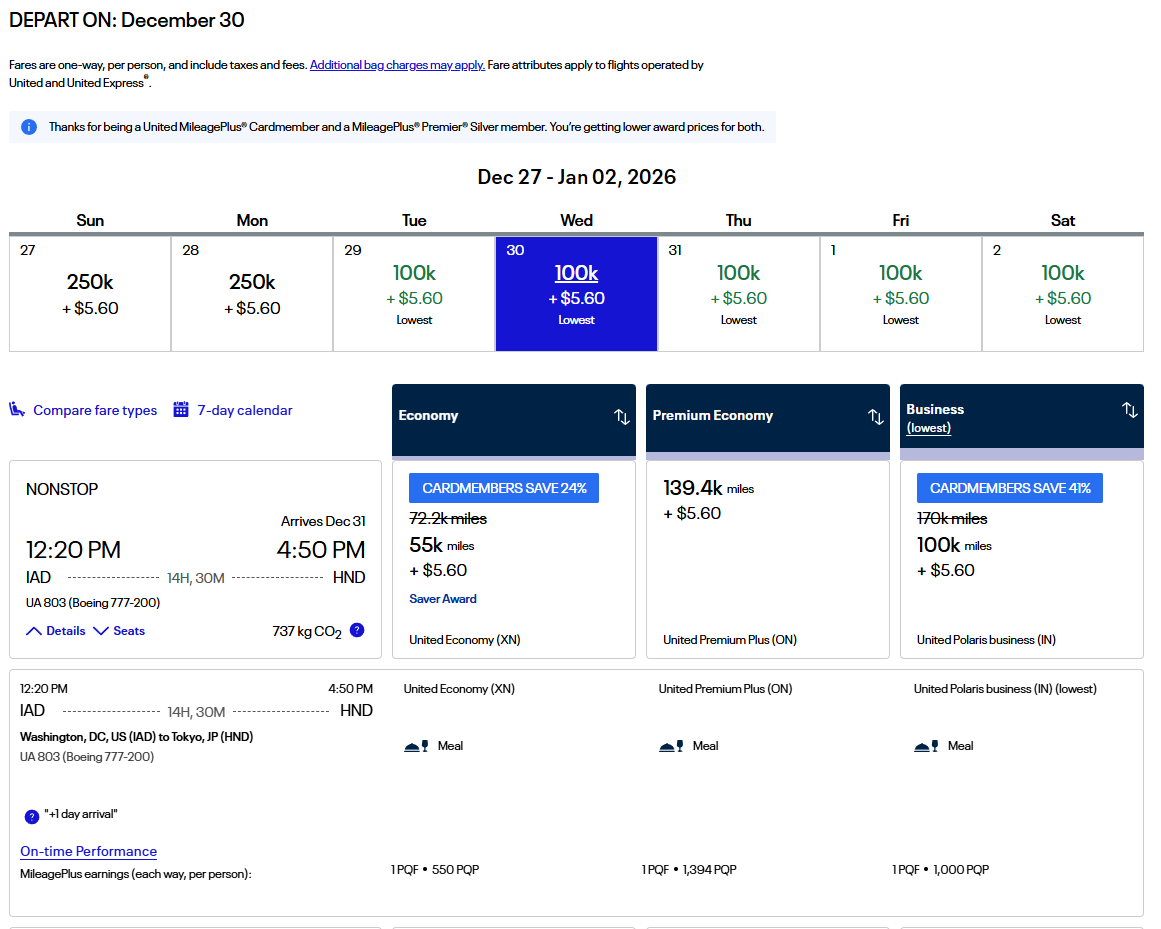Click the struck-through 72.2k miles price

(x=448, y=519)
